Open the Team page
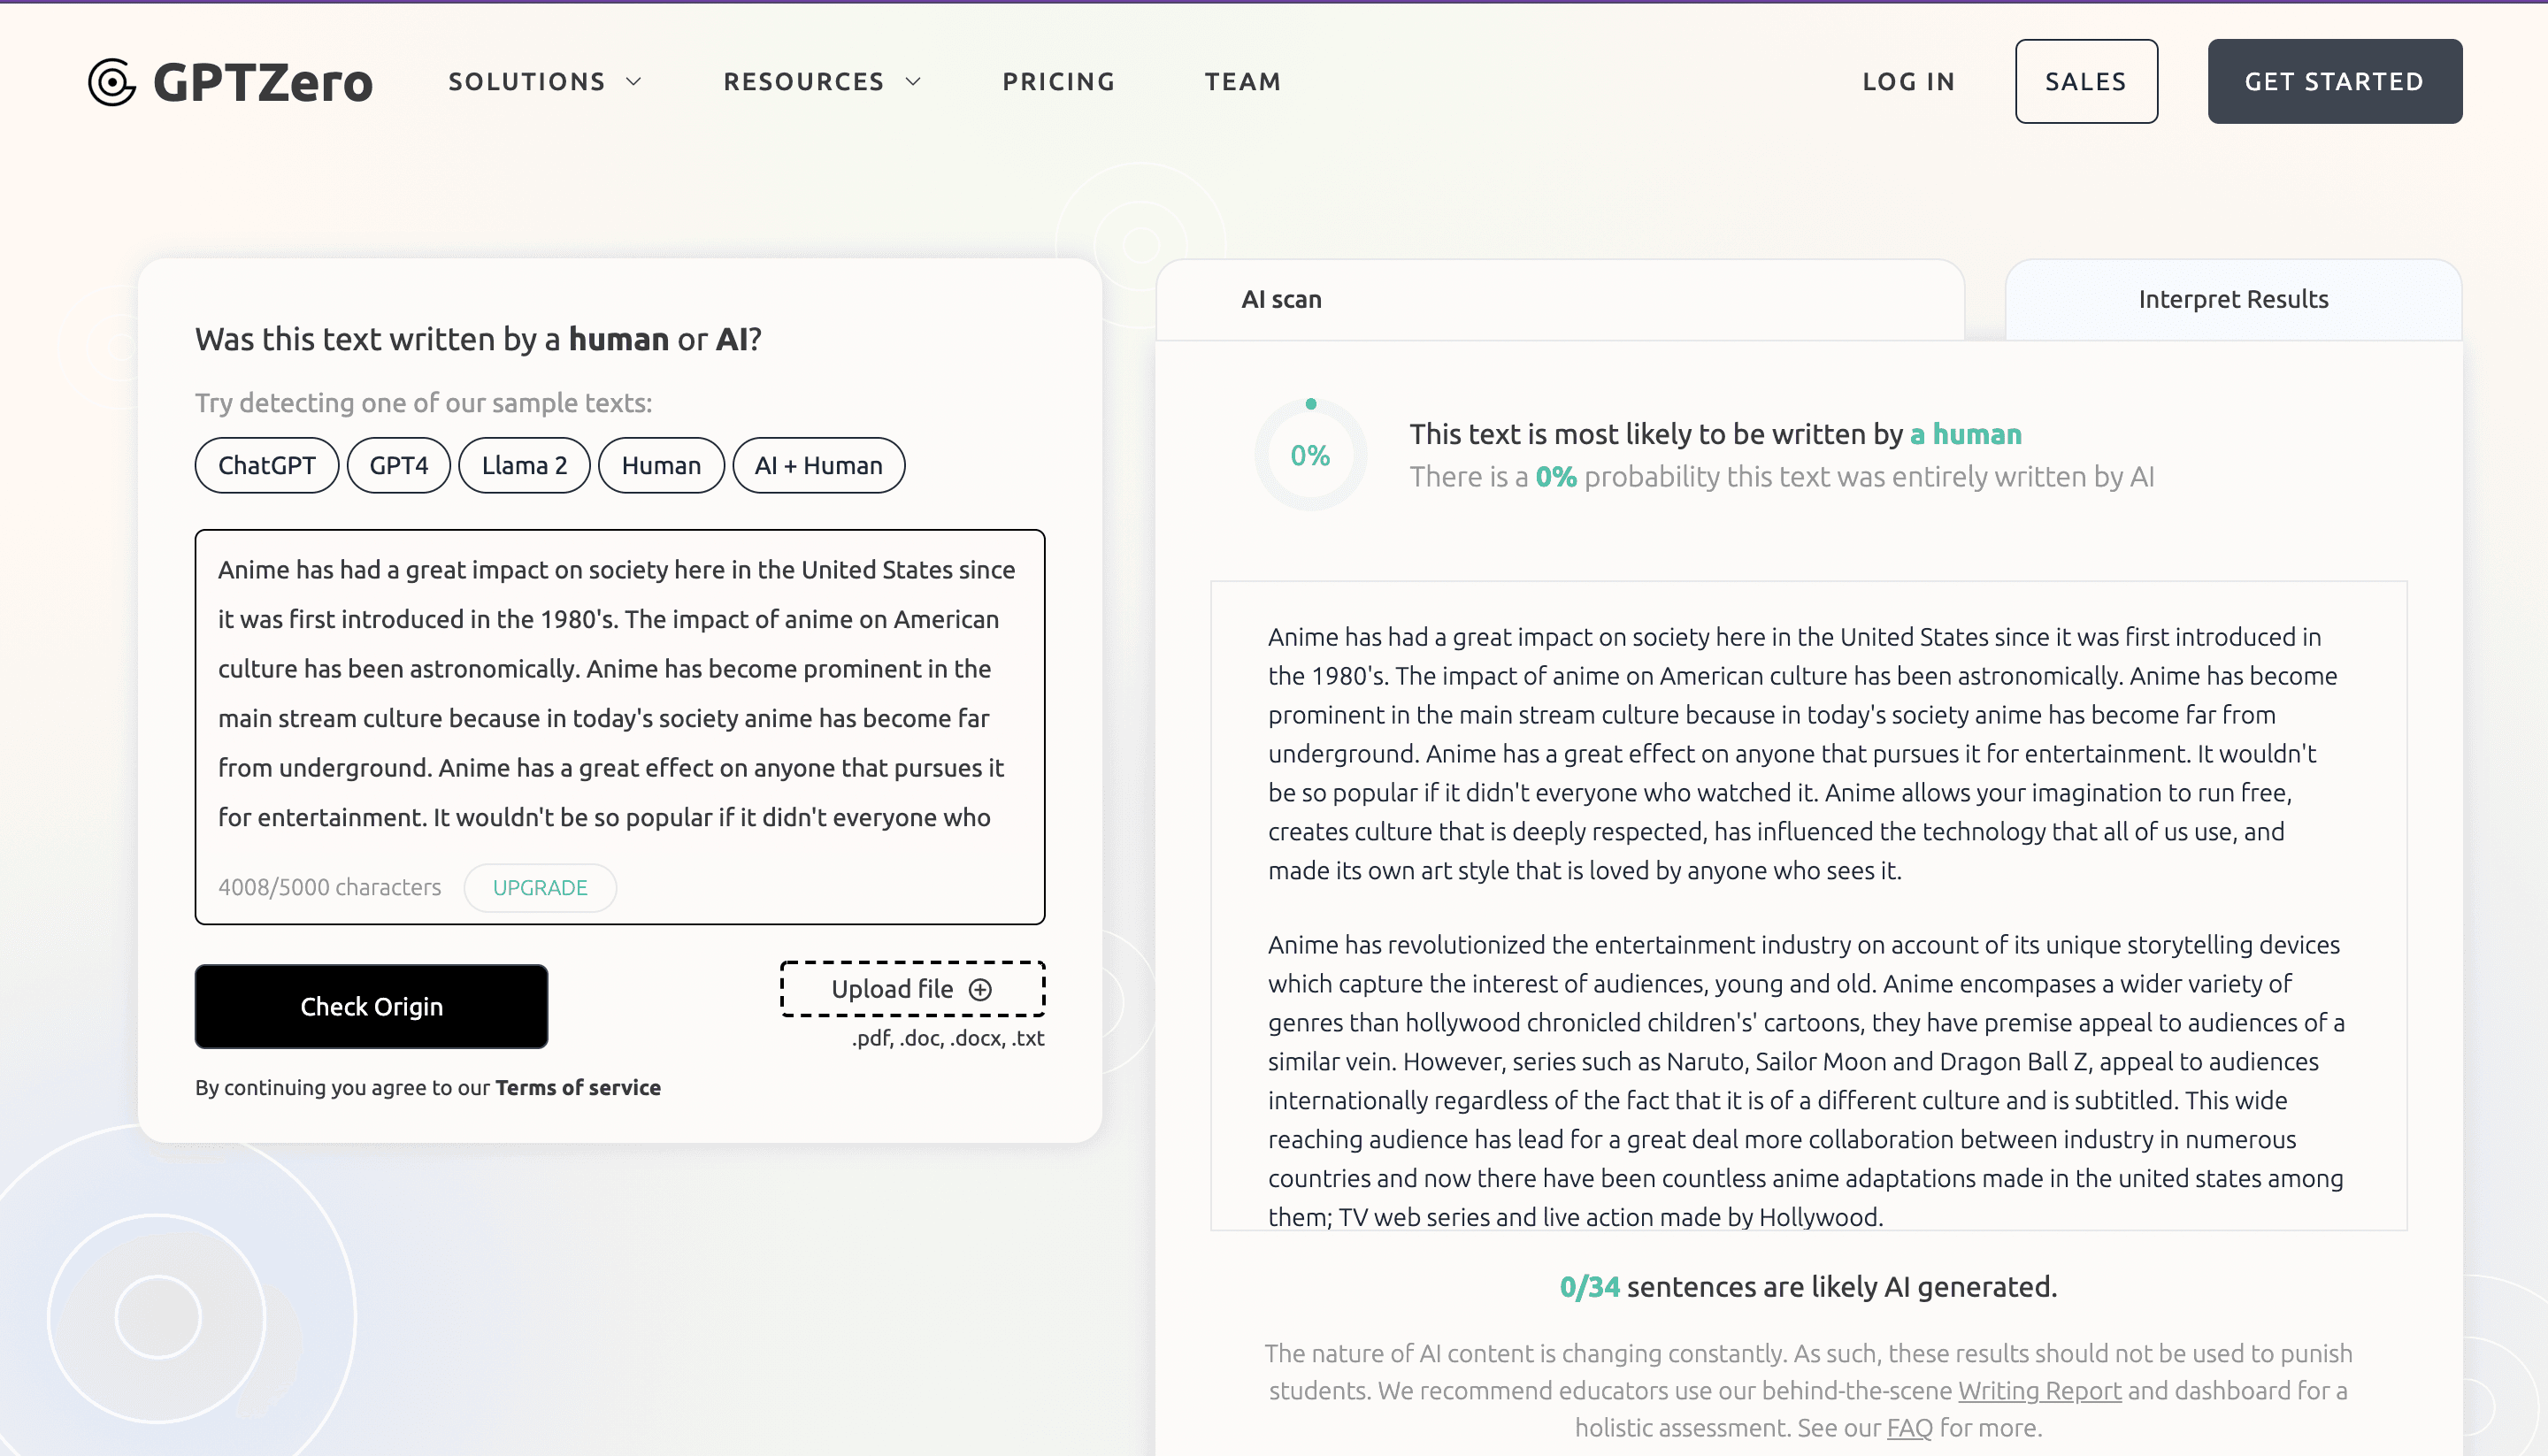 (x=1242, y=82)
